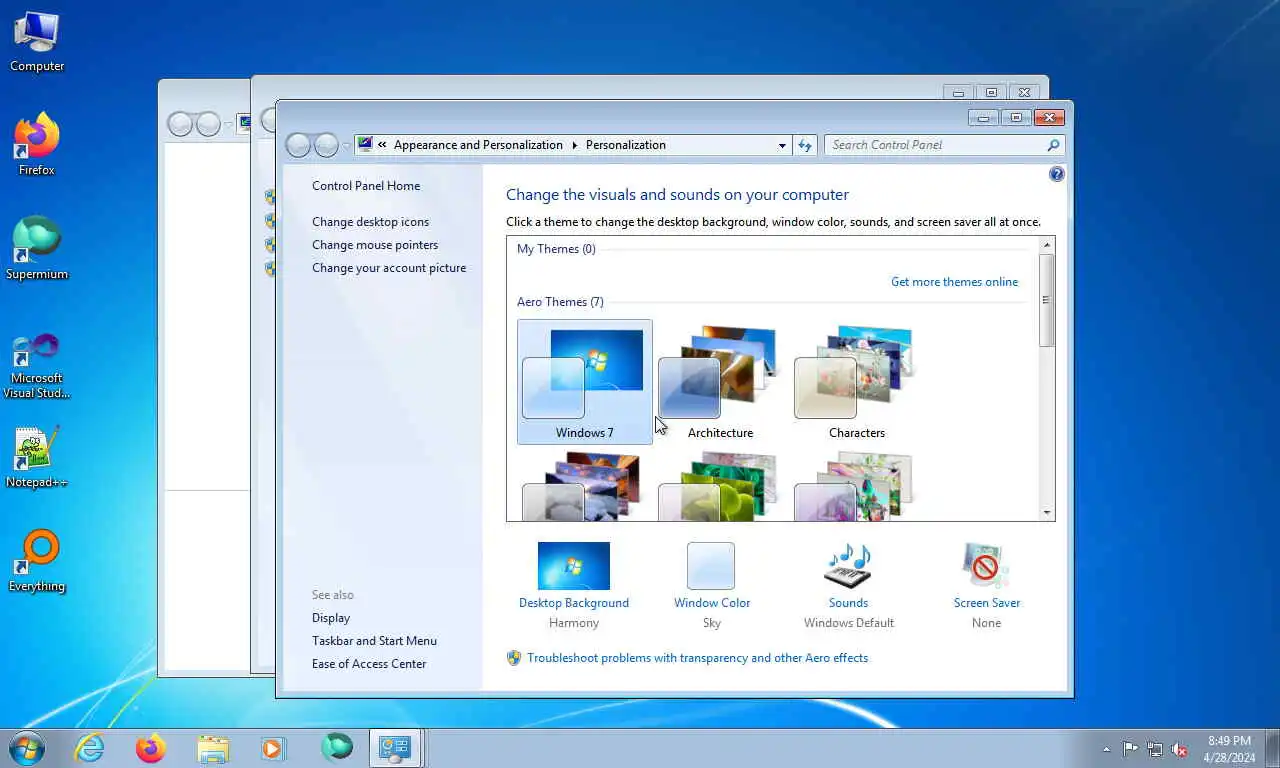Click Change your account picture link
Image resolution: width=1280 pixels, height=768 pixels.
tap(389, 268)
